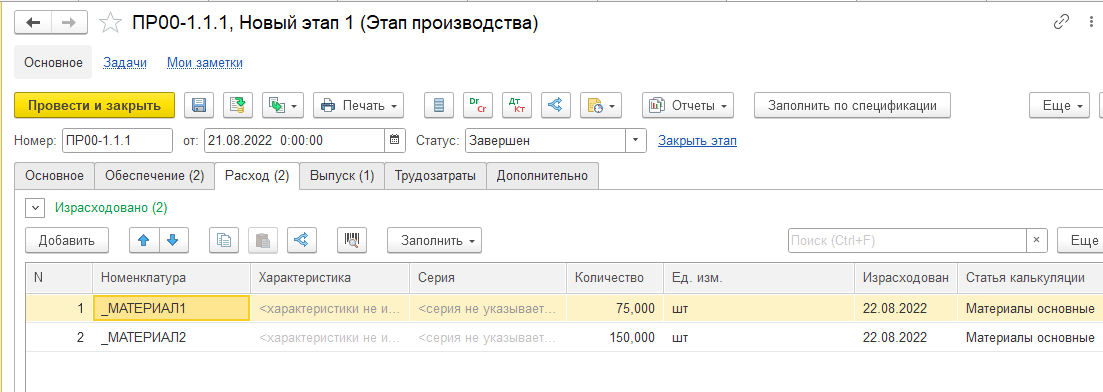The height and width of the screenshot is (392, 1103).
Task: Click the Номенклатура column header
Action: coord(171,277)
